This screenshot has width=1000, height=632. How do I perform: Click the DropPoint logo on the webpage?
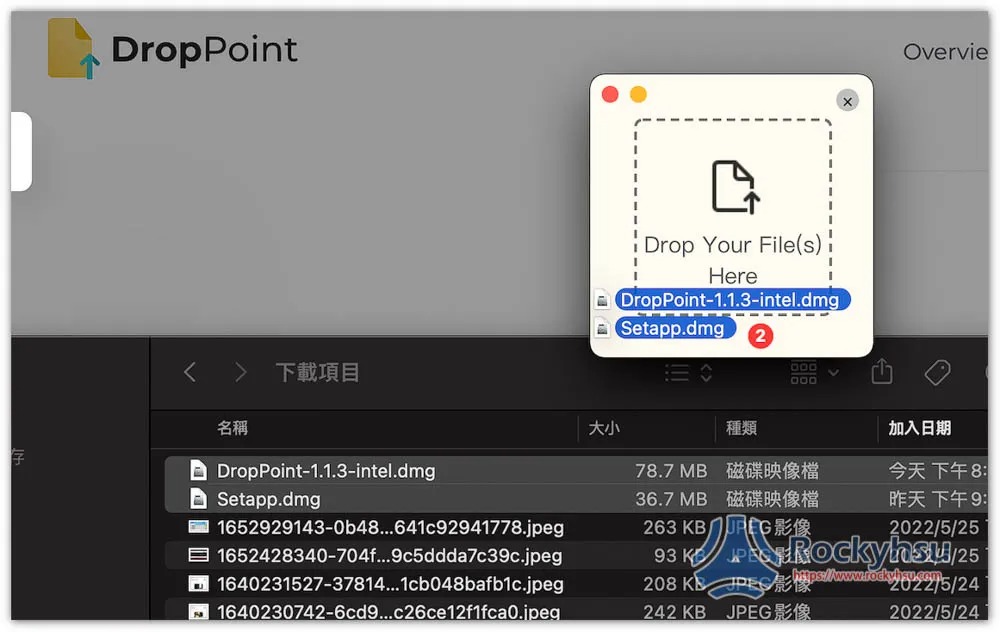coord(172,49)
